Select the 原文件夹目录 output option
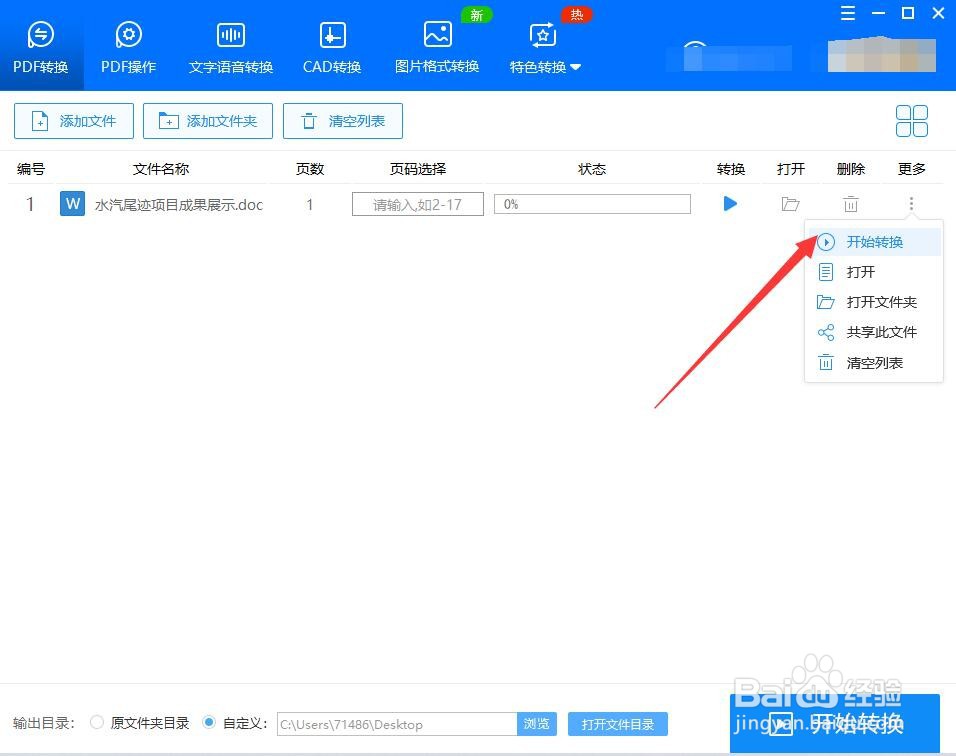 [x=97, y=723]
